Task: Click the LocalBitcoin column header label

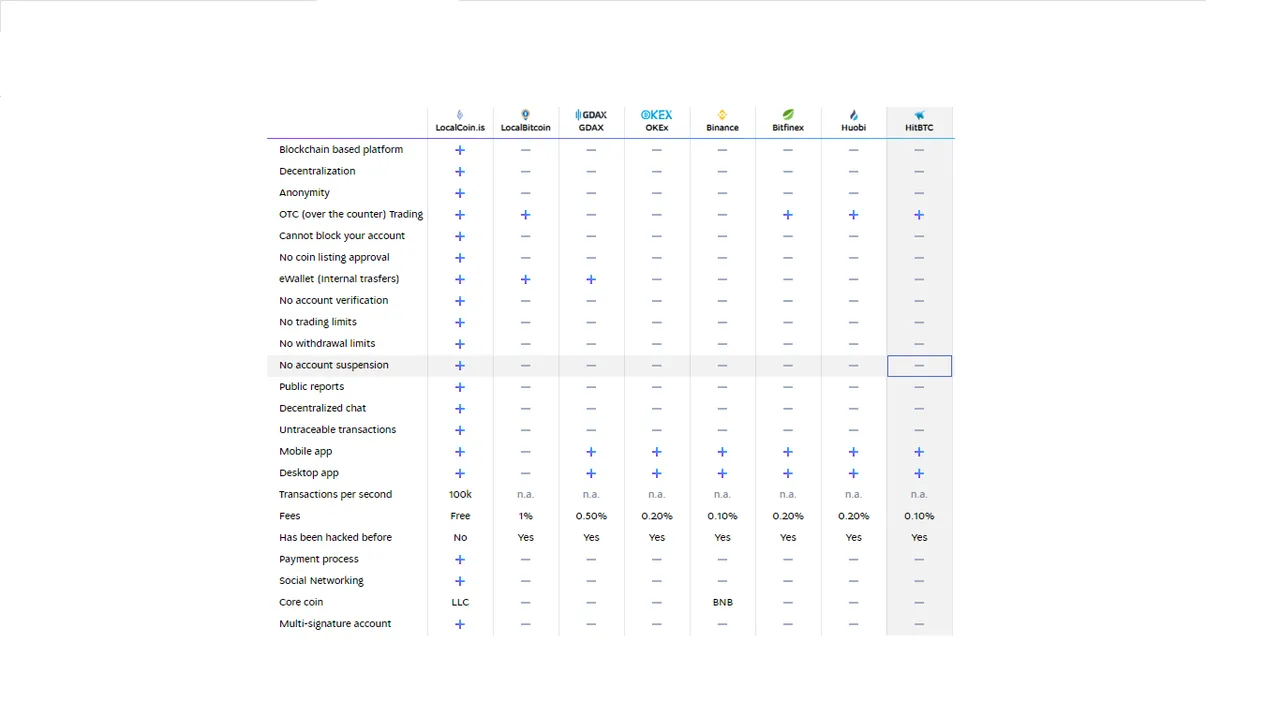Action: tap(526, 128)
